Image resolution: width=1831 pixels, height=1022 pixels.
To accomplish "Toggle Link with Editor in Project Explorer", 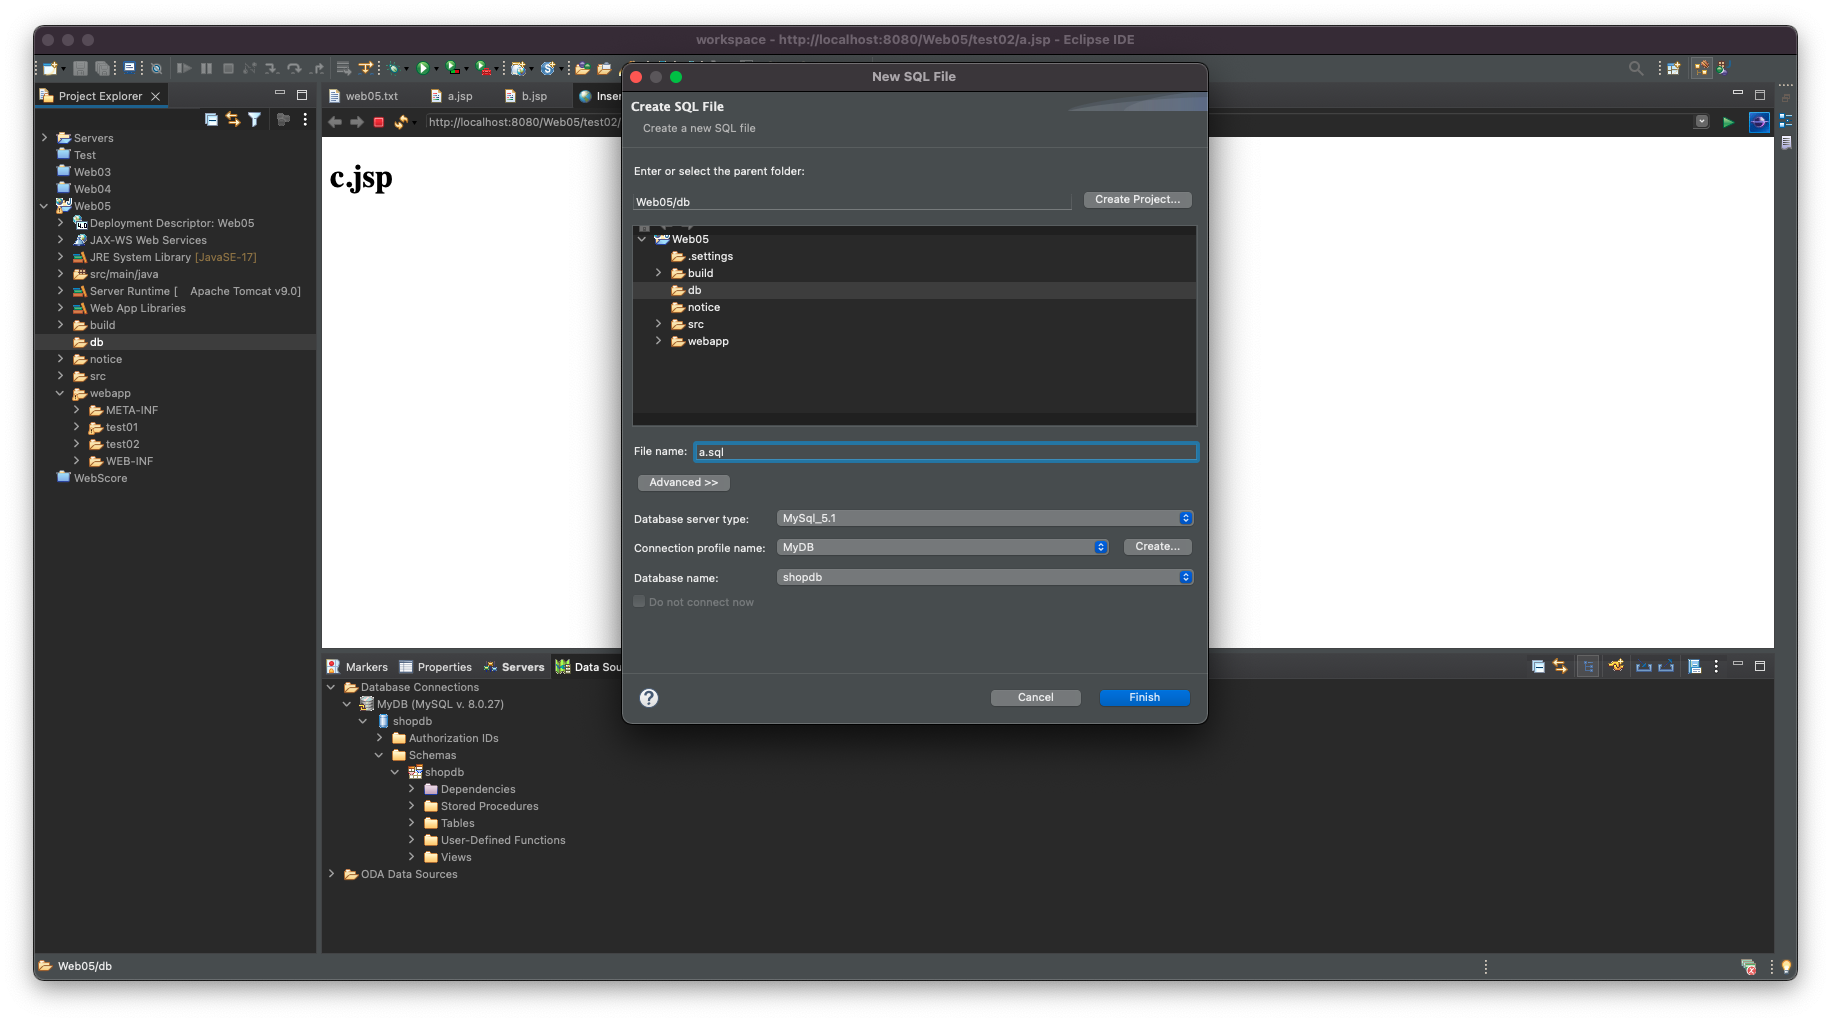I will click(x=233, y=119).
